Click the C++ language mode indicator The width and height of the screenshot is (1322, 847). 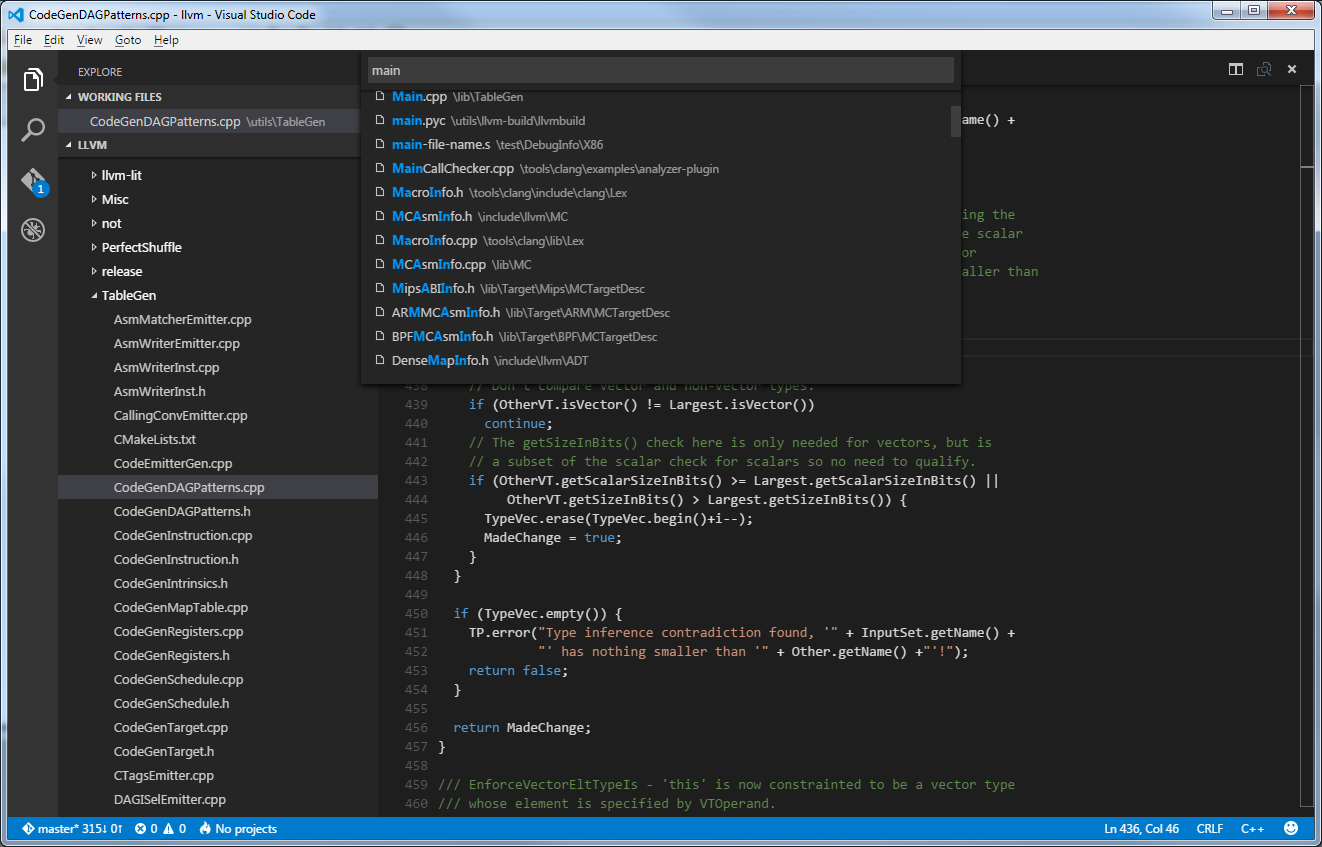coord(1253,828)
